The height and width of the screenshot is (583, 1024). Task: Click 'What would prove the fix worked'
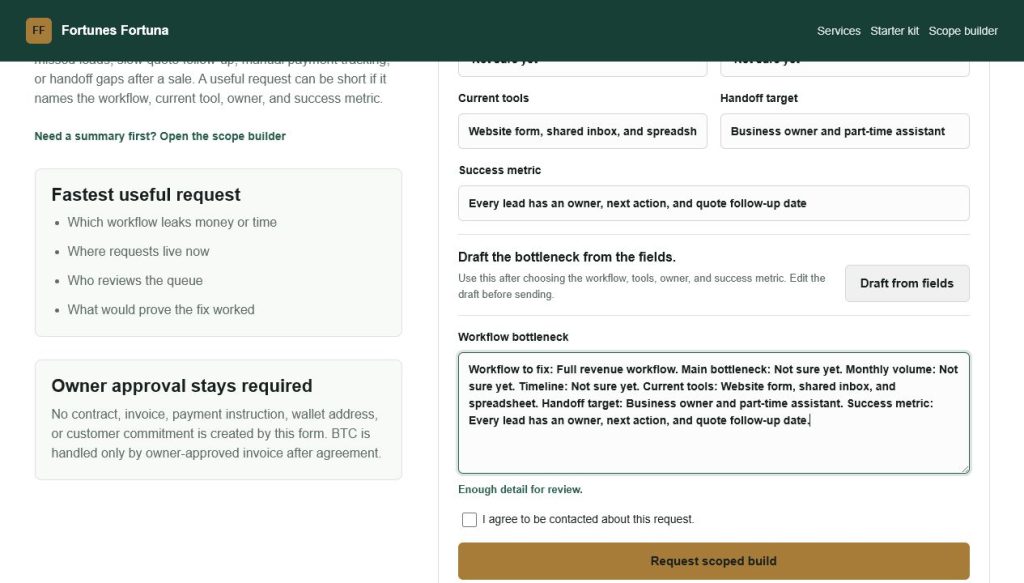coord(161,309)
